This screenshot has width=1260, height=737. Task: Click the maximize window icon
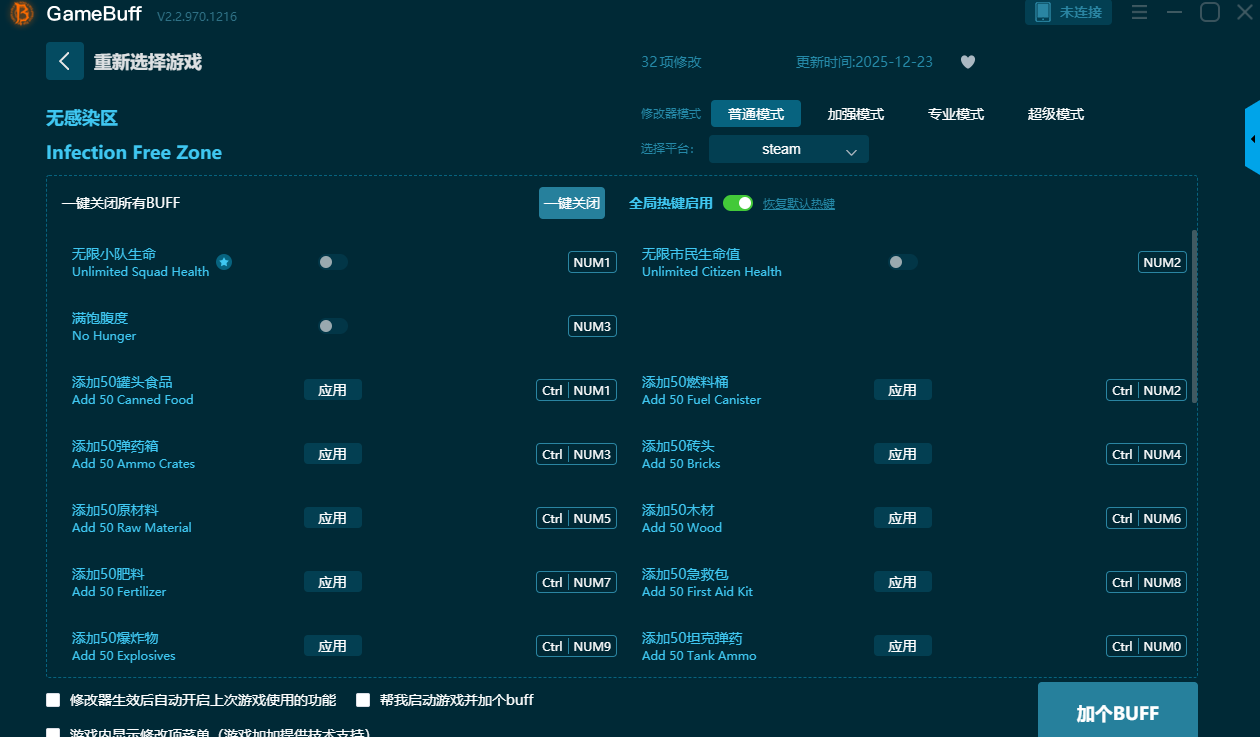pyautogui.click(x=1209, y=12)
